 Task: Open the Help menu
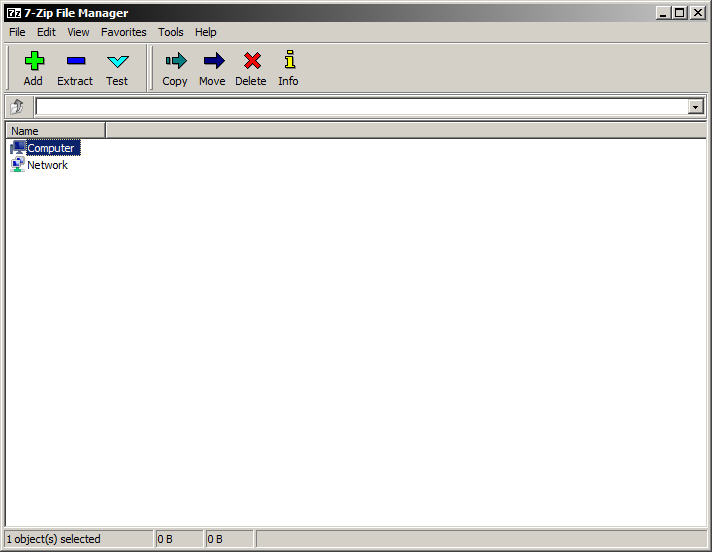[206, 32]
